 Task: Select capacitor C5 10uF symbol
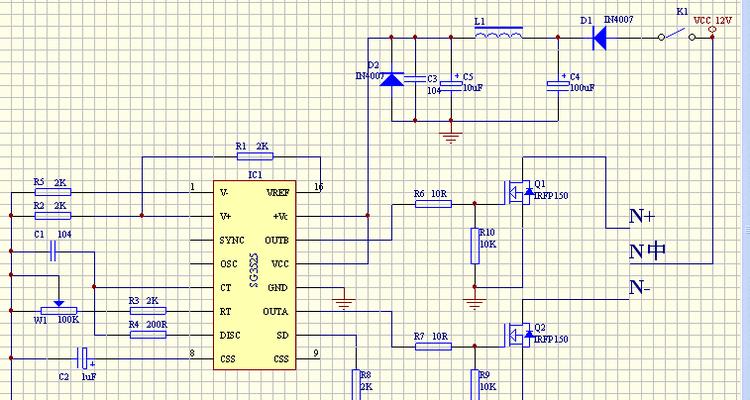pyautogui.click(x=451, y=85)
